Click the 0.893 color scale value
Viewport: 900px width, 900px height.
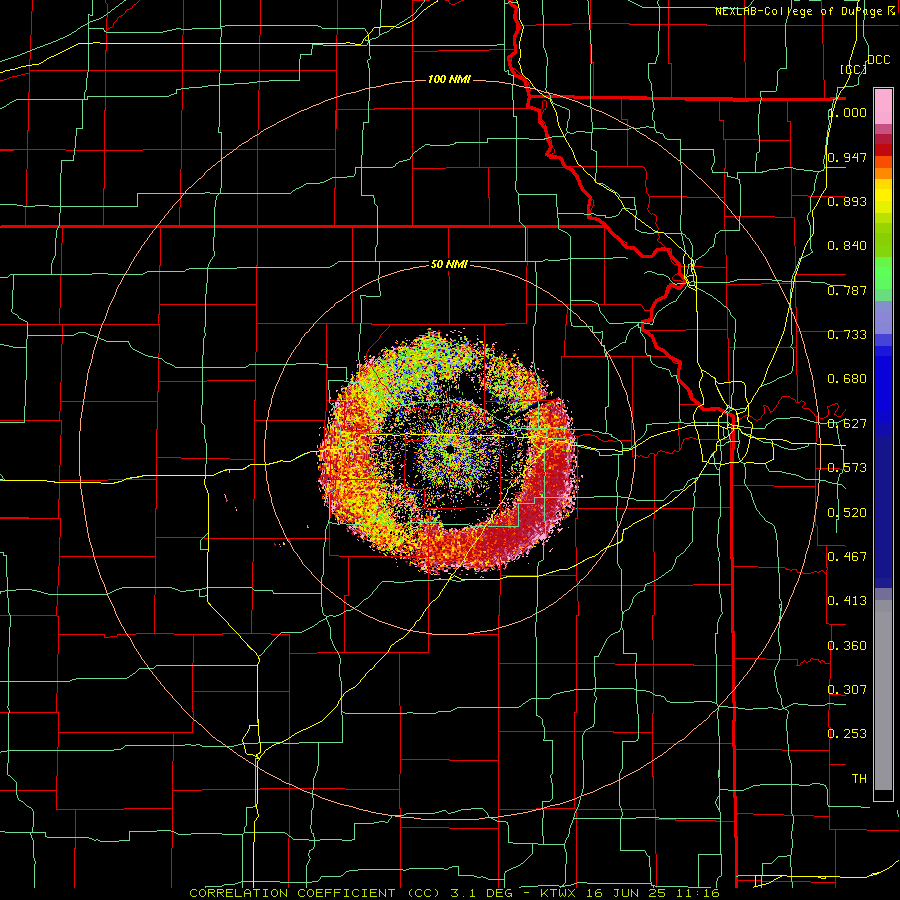tap(847, 201)
